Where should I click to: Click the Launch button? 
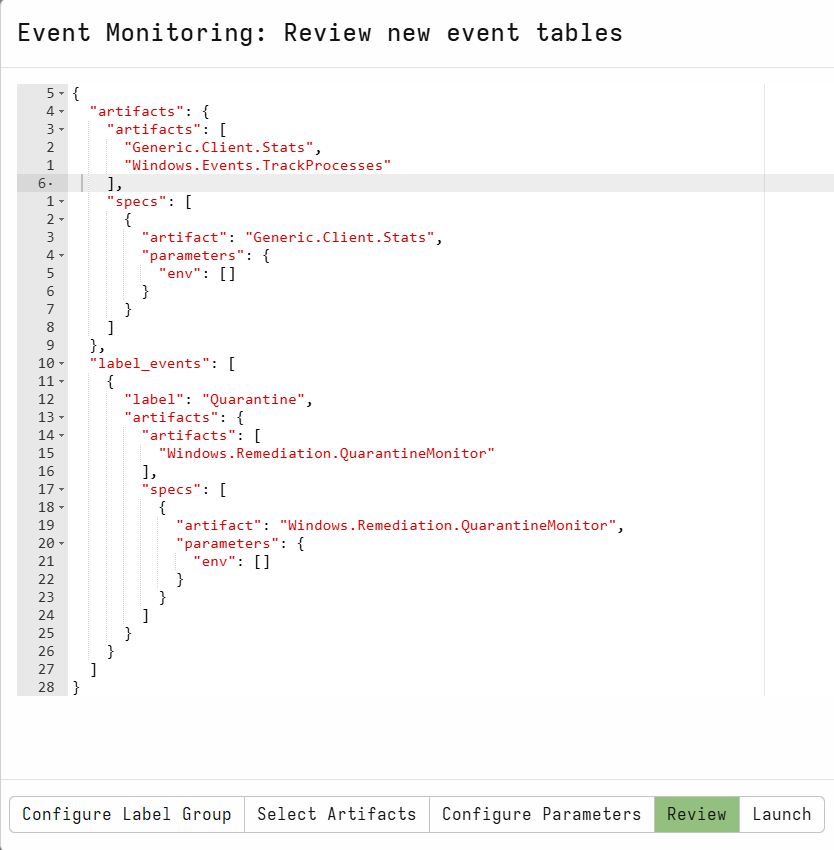782,814
